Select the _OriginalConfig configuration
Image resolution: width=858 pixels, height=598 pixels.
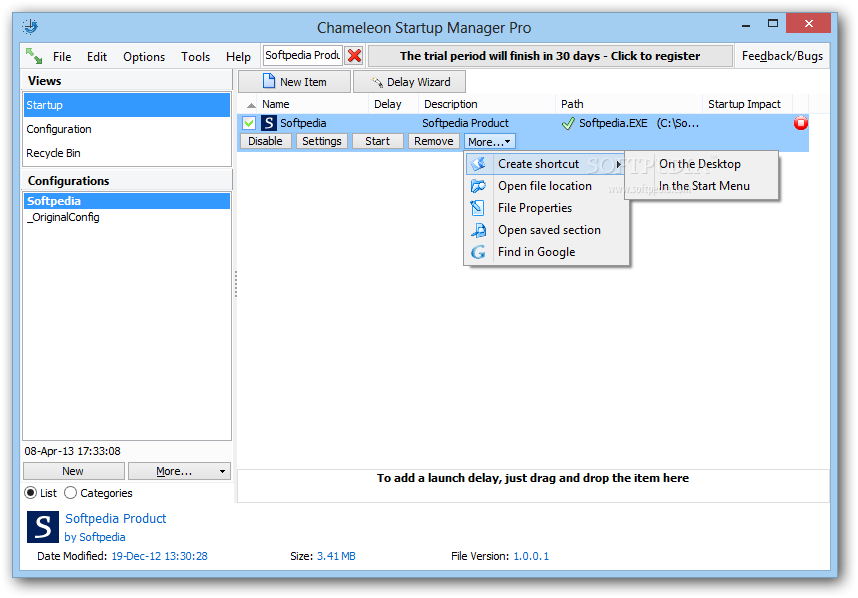click(x=127, y=217)
